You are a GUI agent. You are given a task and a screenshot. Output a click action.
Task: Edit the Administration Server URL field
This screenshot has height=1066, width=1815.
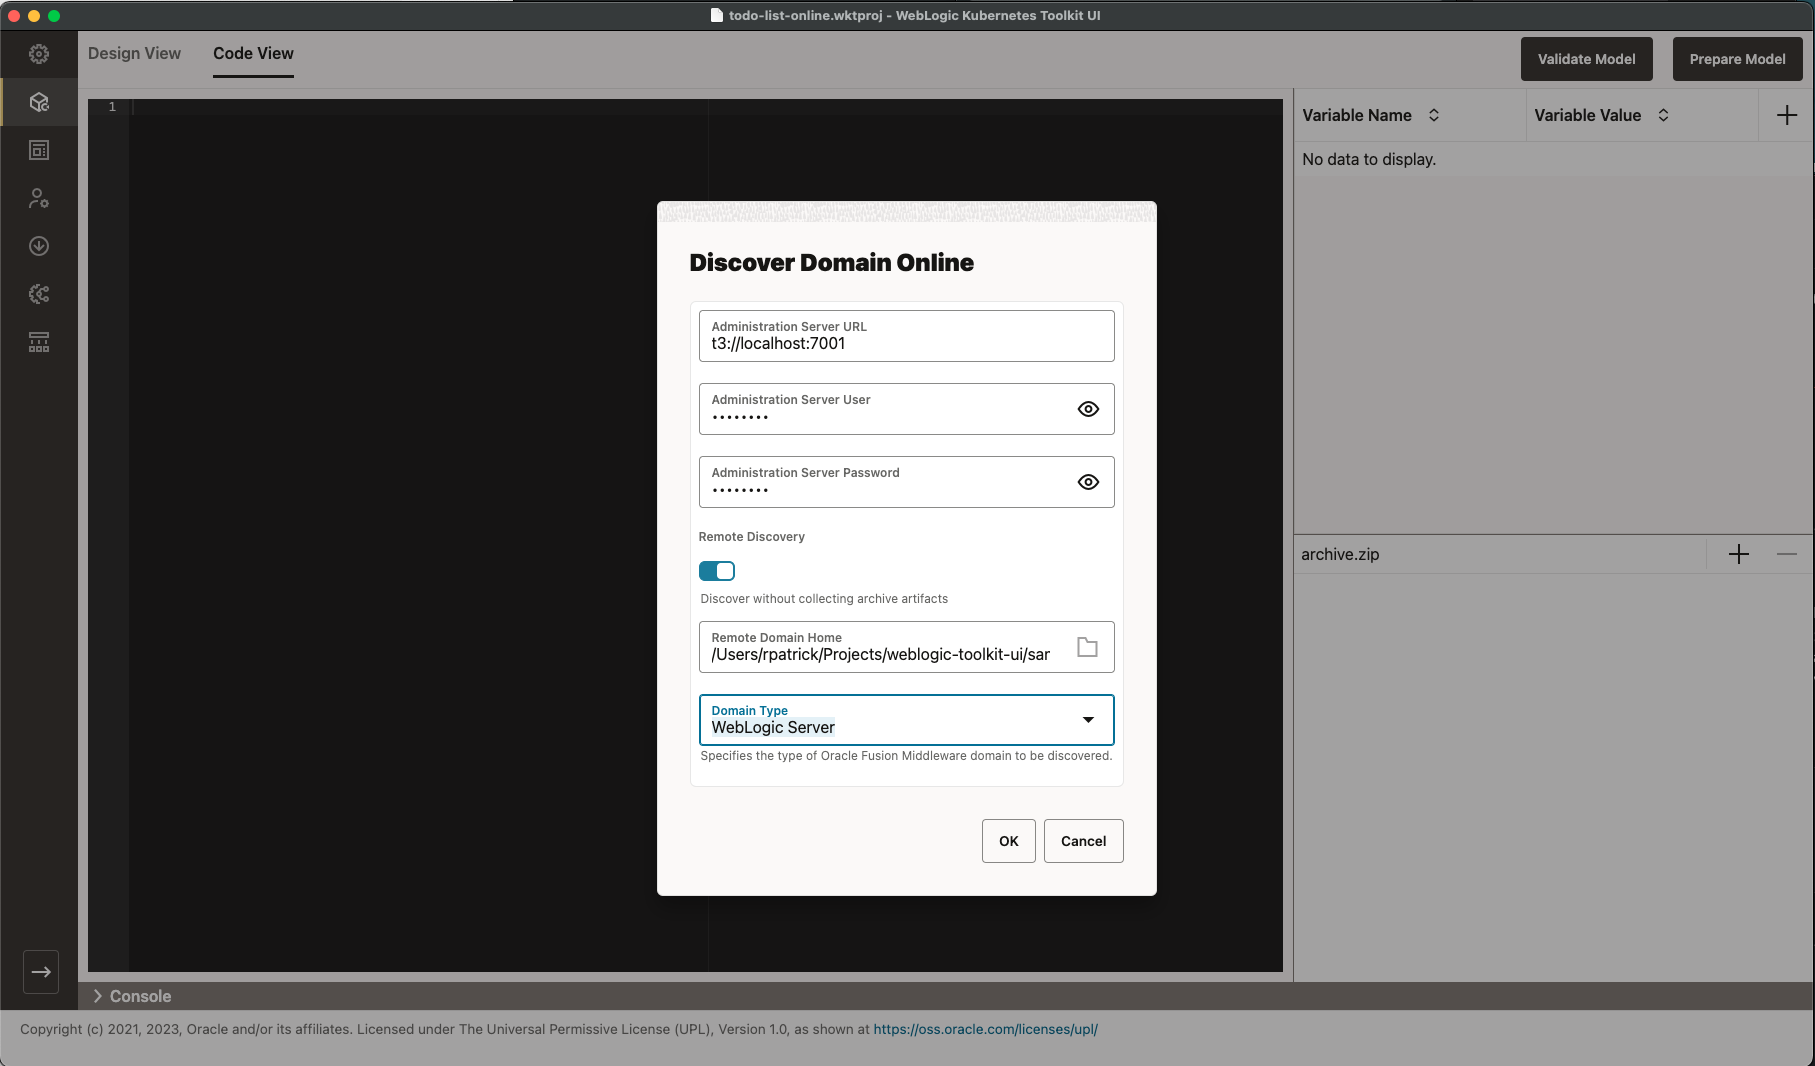[x=906, y=336]
